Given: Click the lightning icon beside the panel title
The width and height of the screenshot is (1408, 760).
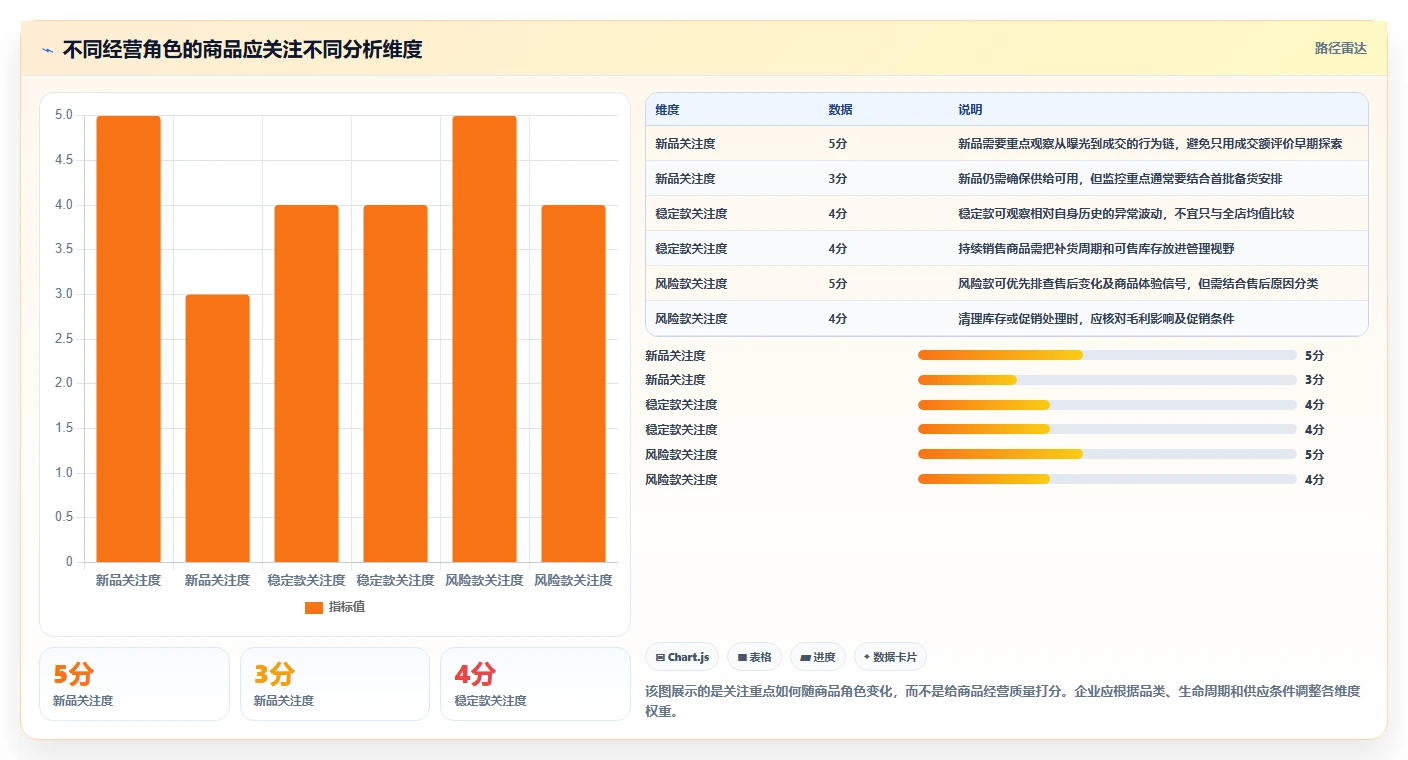Looking at the screenshot, I should tap(47, 50).
